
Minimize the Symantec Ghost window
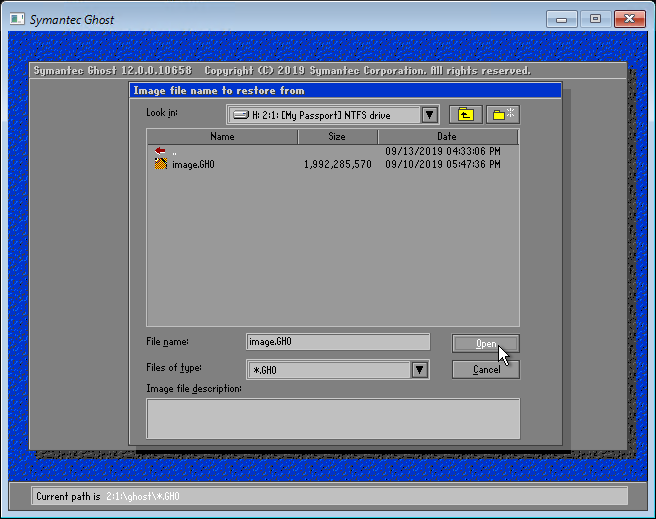[561, 19]
